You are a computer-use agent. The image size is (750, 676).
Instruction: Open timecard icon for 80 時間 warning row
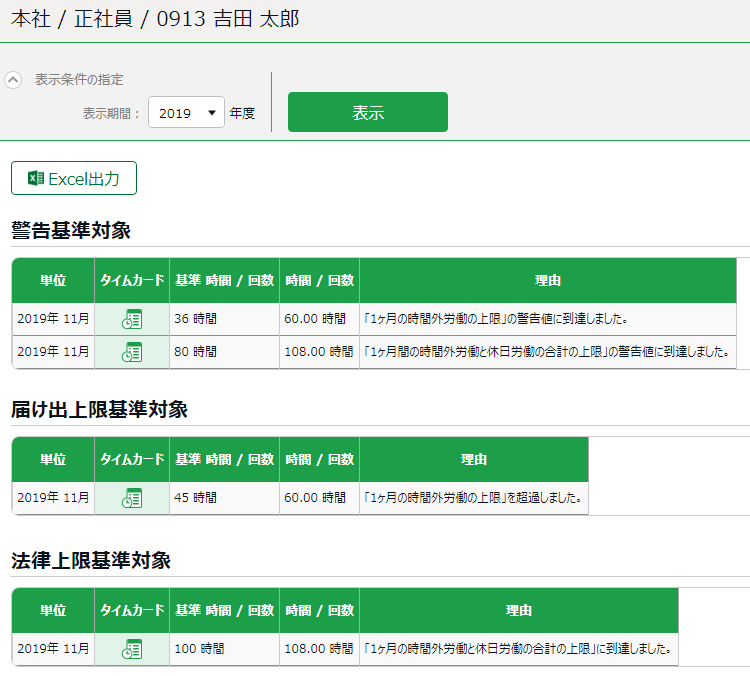click(132, 352)
